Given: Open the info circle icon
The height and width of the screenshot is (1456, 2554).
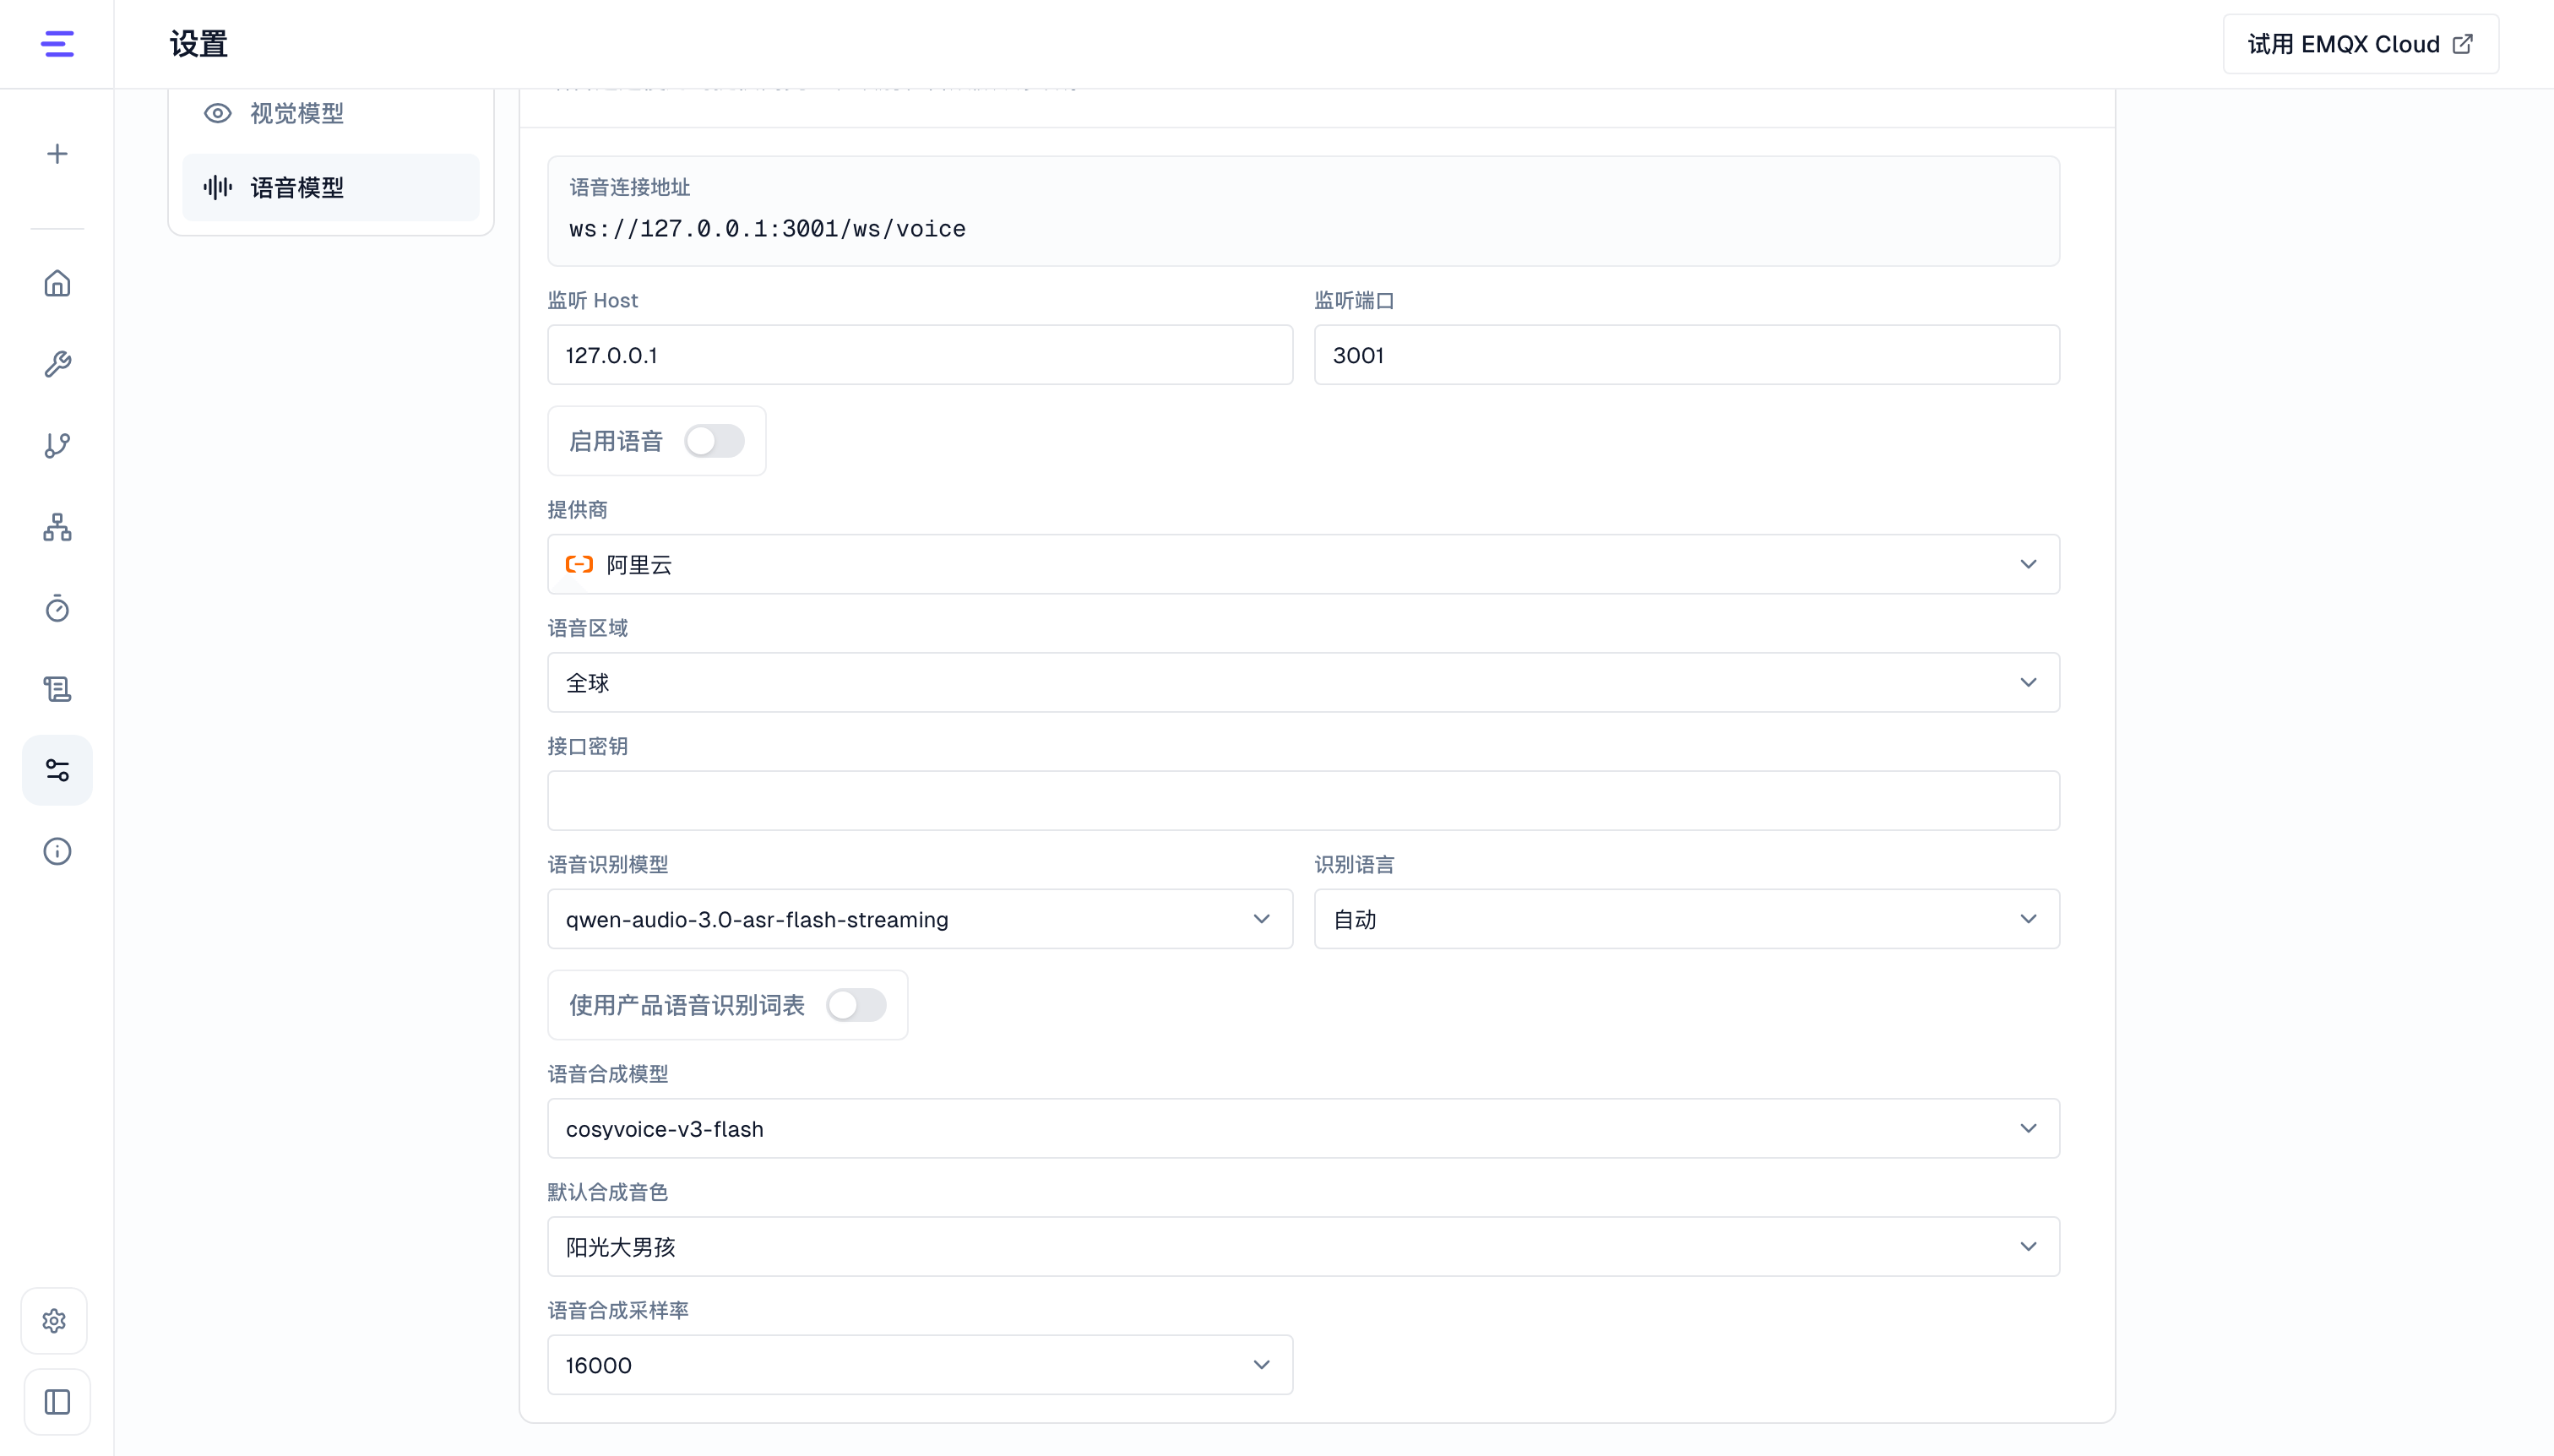Looking at the screenshot, I should pos(57,851).
